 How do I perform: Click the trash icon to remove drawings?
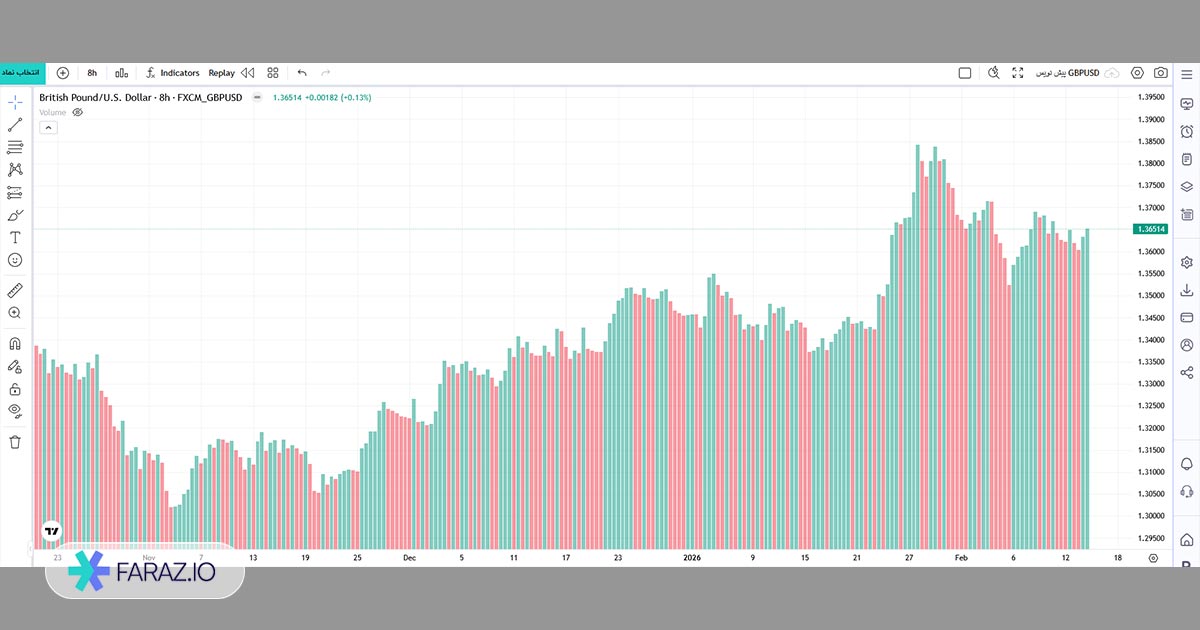pyautogui.click(x=15, y=441)
